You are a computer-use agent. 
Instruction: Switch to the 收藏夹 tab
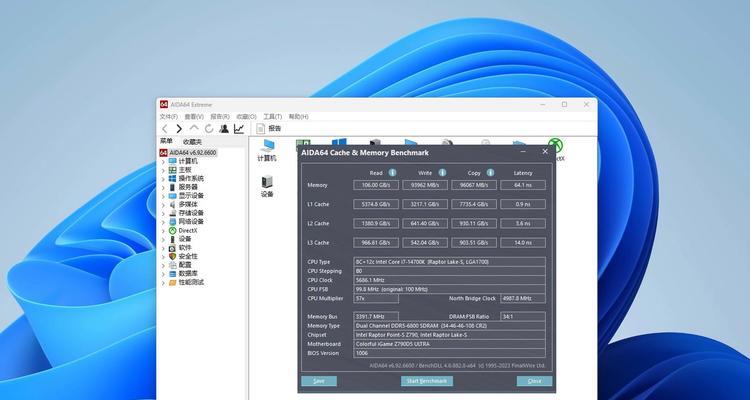192,142
